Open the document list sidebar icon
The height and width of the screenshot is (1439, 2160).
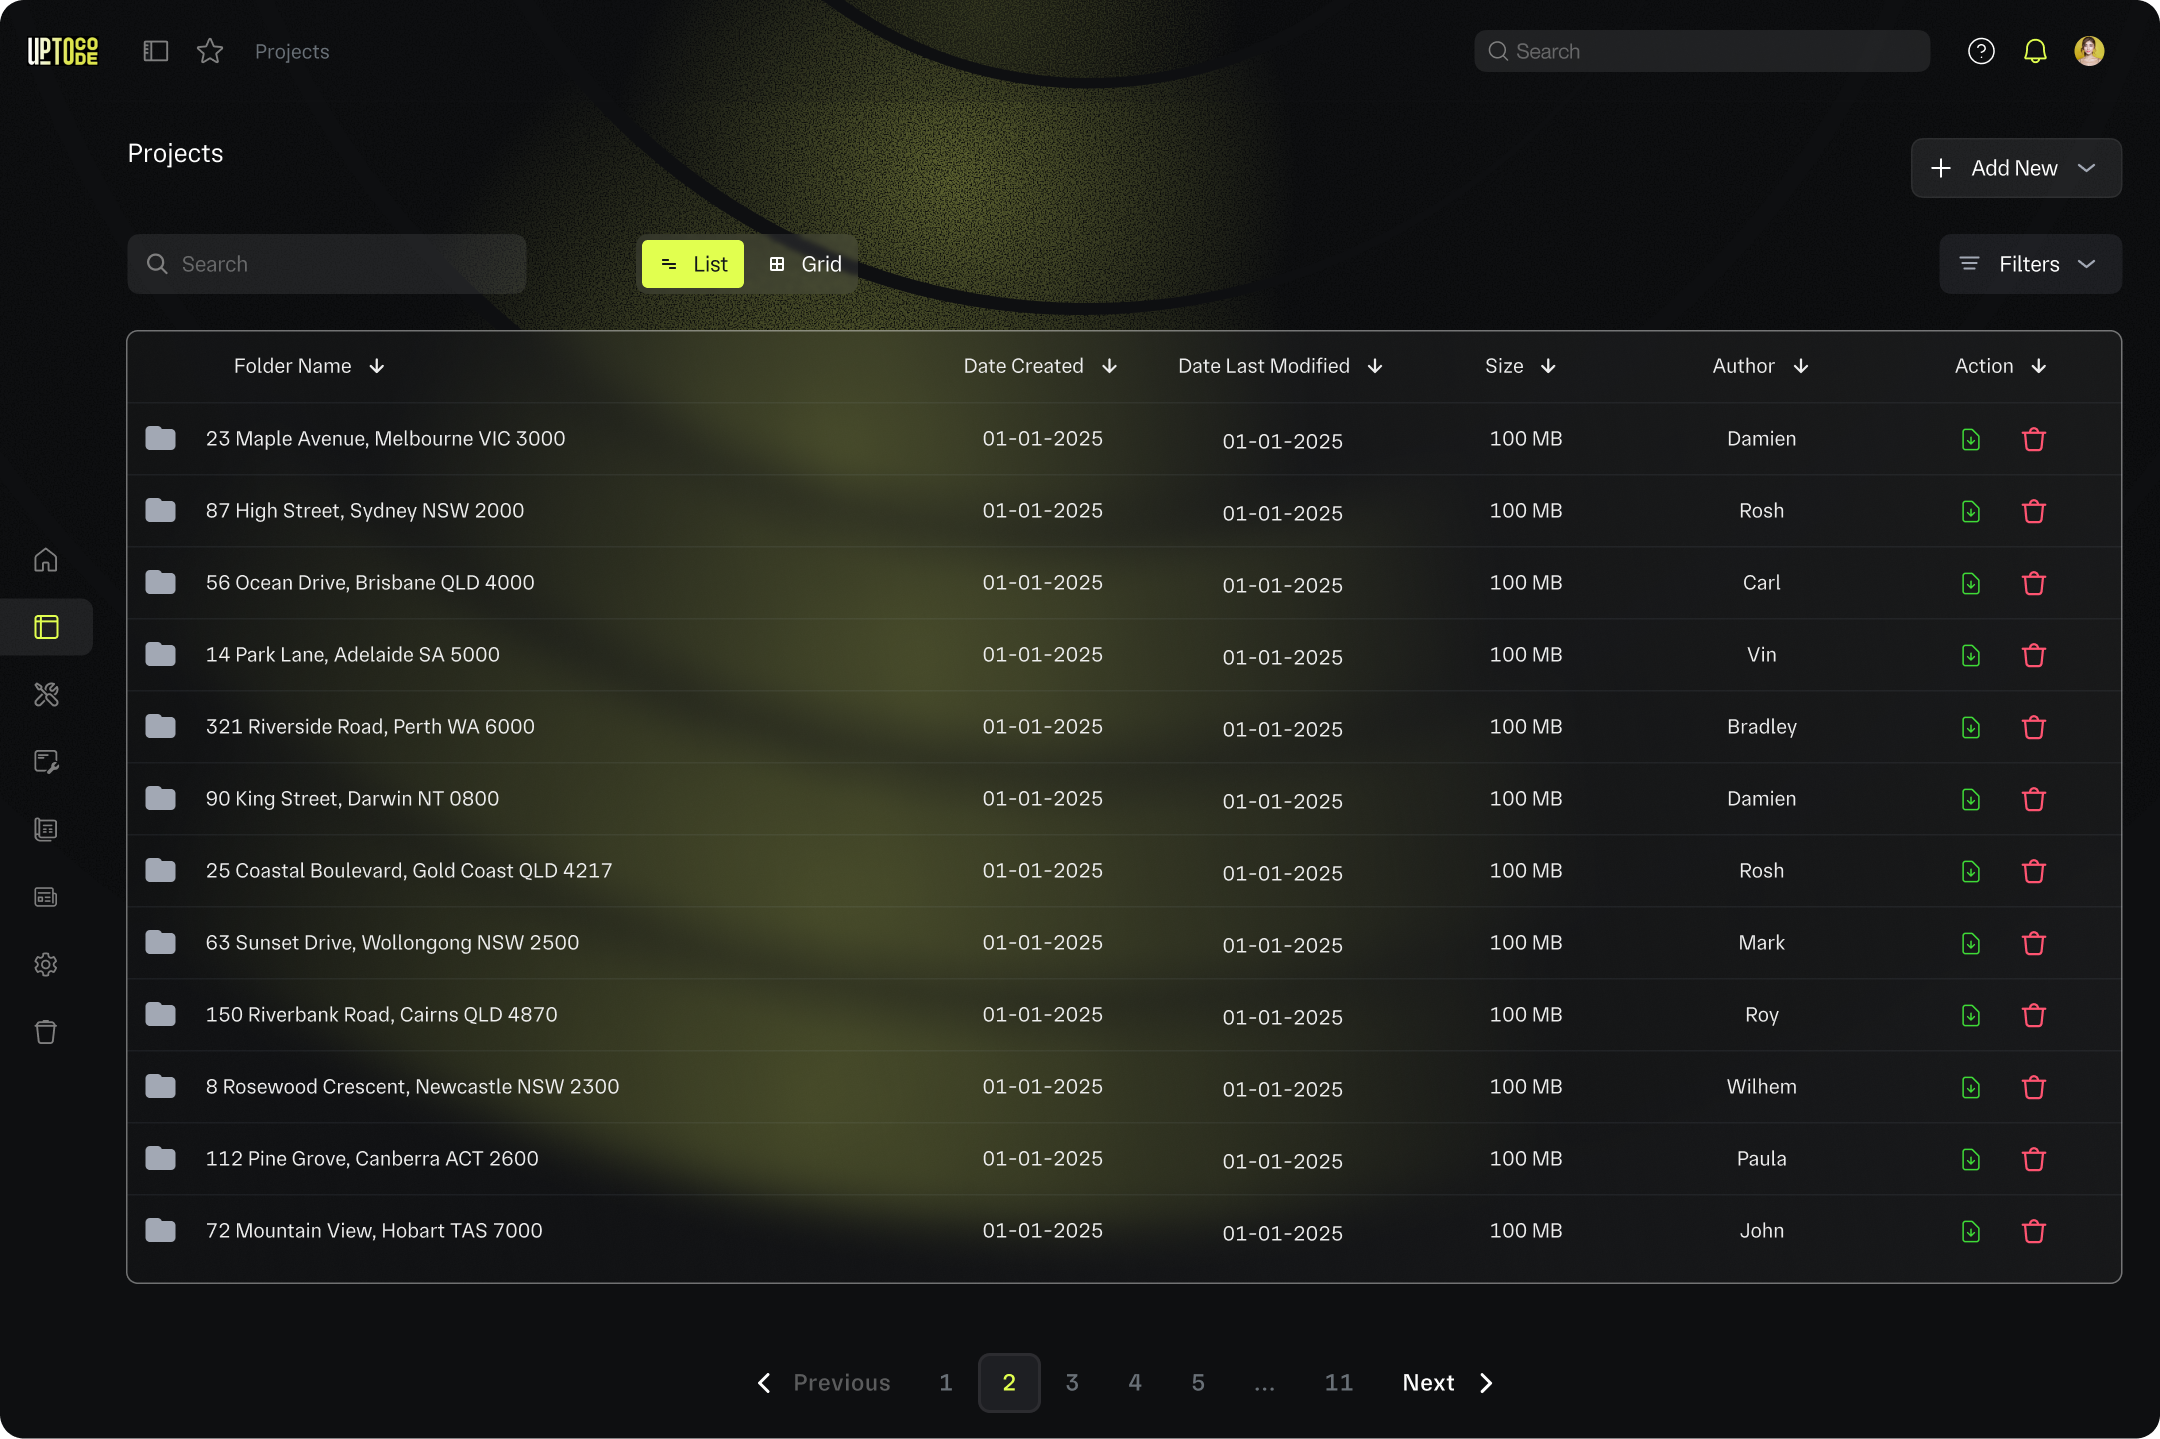point(46,829)
